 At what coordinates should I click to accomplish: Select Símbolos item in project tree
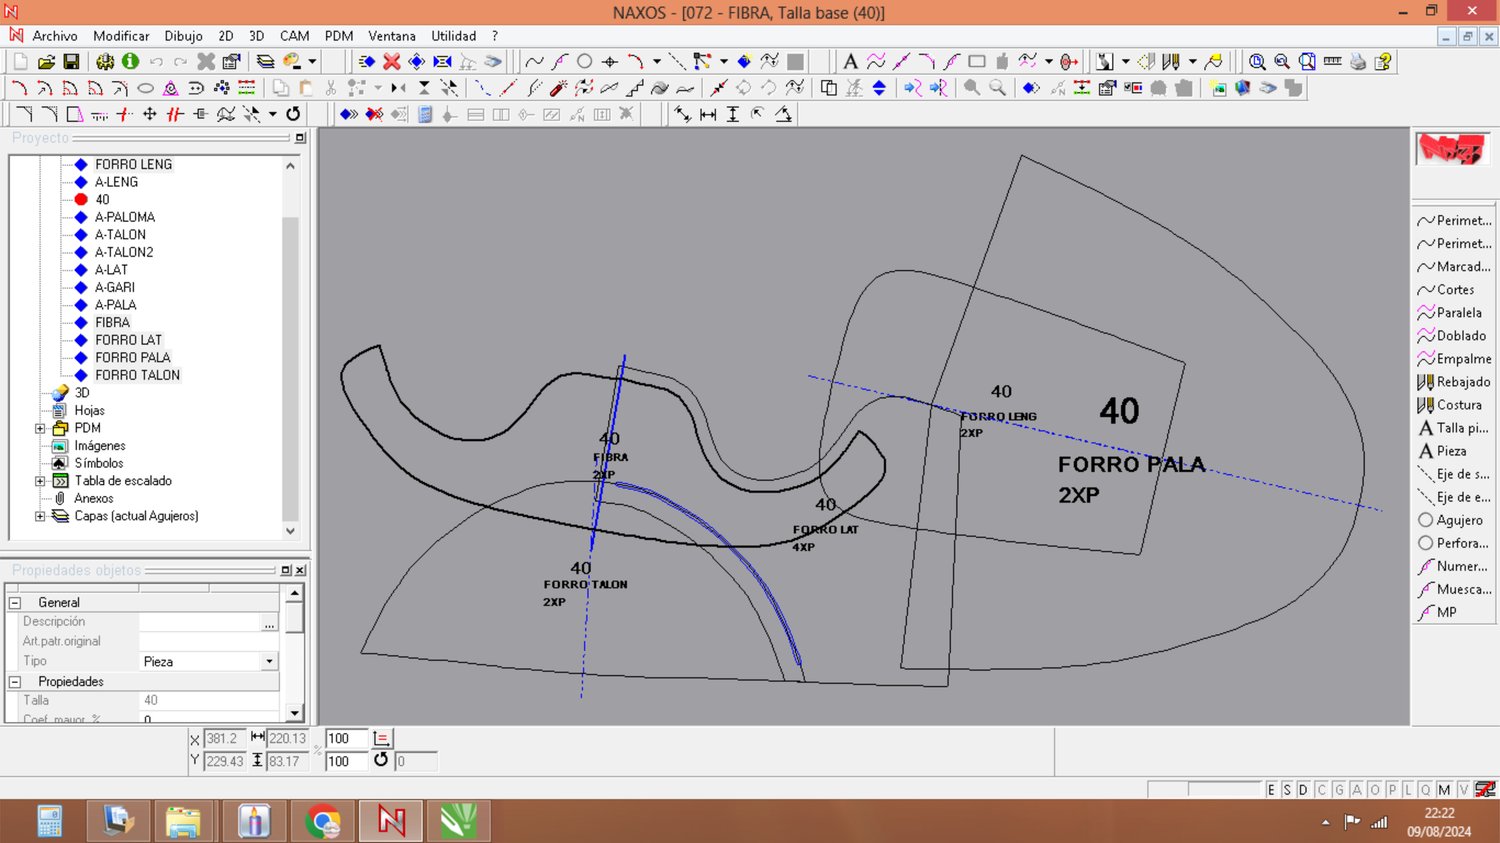tap(99, 463)
